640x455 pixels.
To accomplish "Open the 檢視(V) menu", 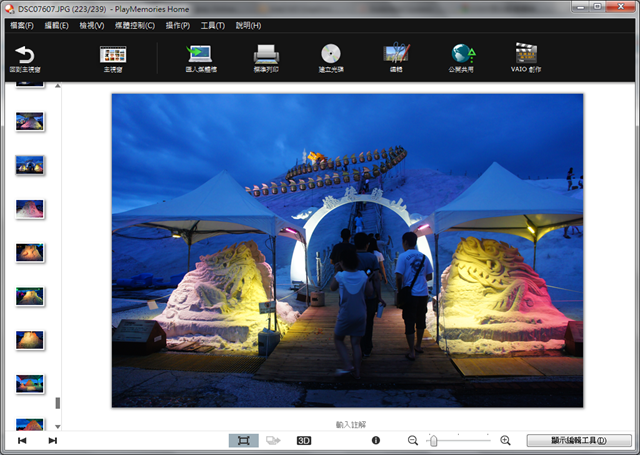I will pos(91,25).
